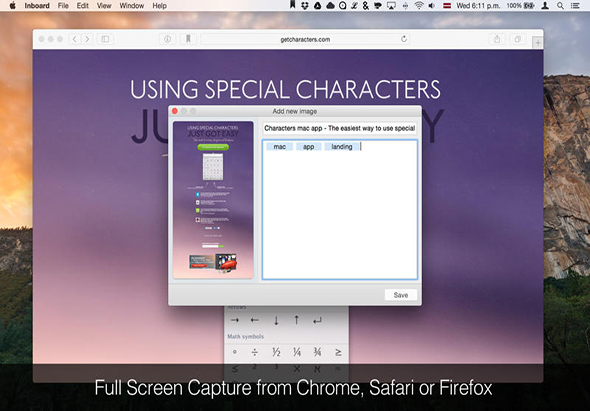This screenshot has height=411, width=590.
Task: Save the new image with the Save button
Action: tap(401, 295)
